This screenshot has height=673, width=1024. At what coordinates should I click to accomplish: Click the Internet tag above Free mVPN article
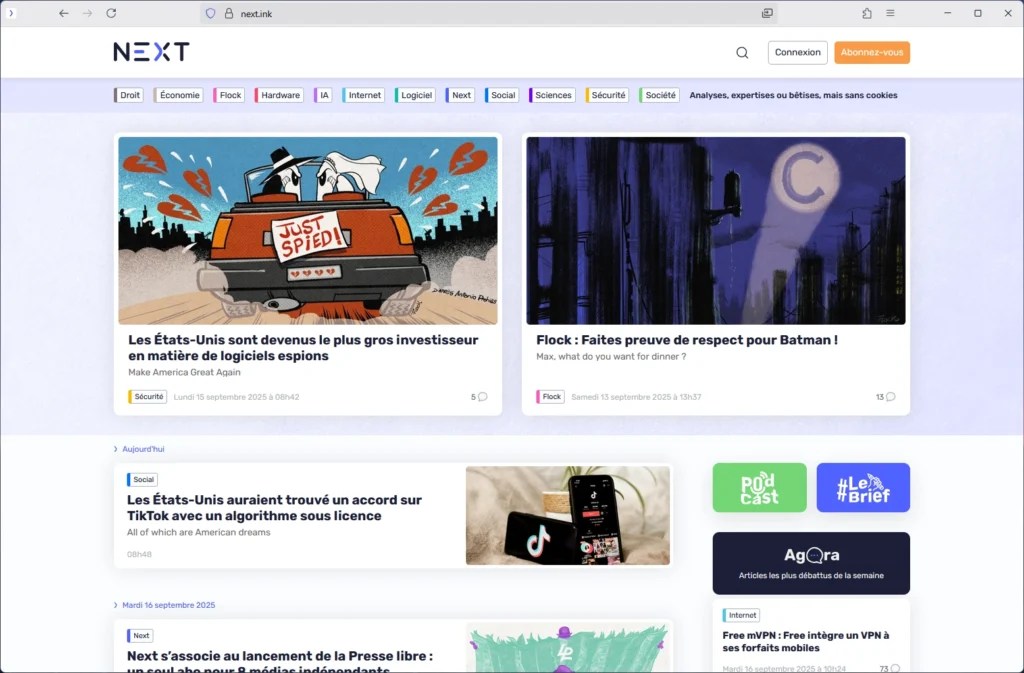741,615
